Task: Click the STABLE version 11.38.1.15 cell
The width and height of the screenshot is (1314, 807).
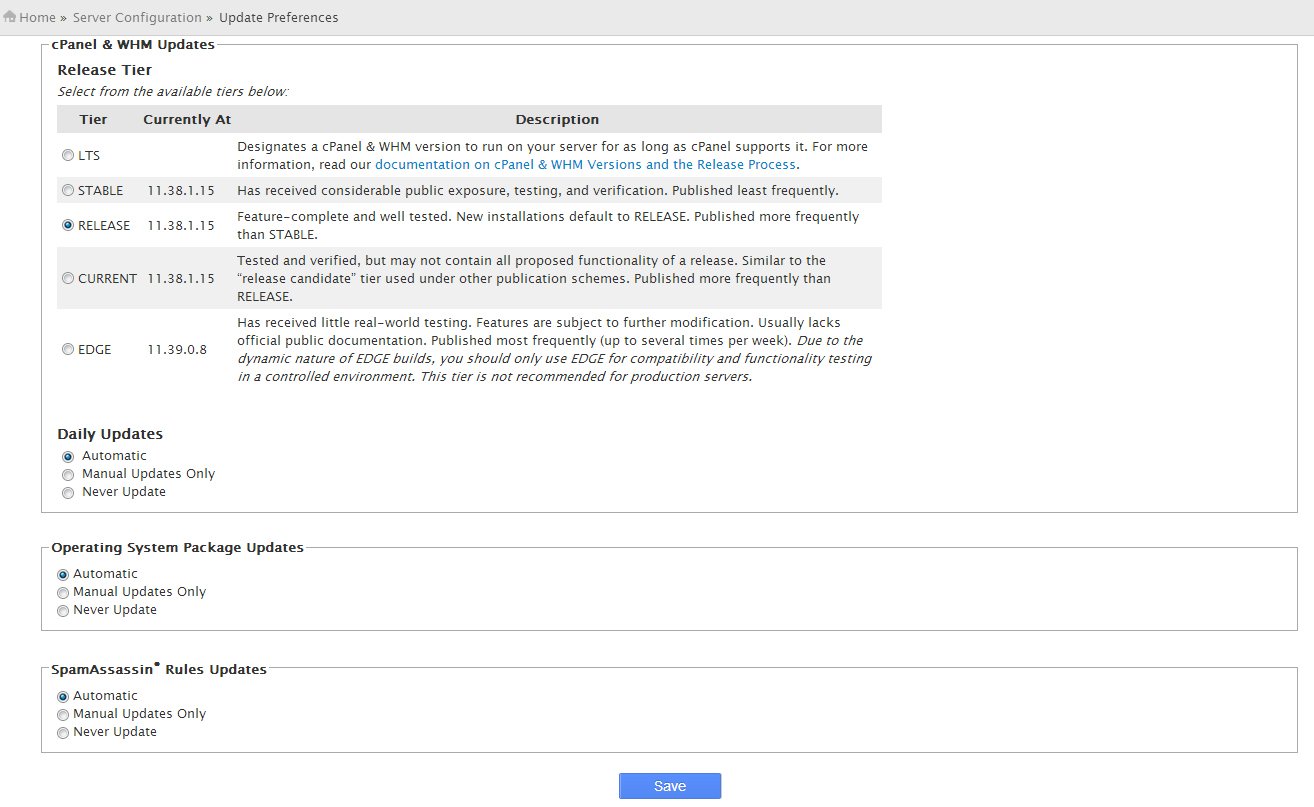Action: (181, 190)
